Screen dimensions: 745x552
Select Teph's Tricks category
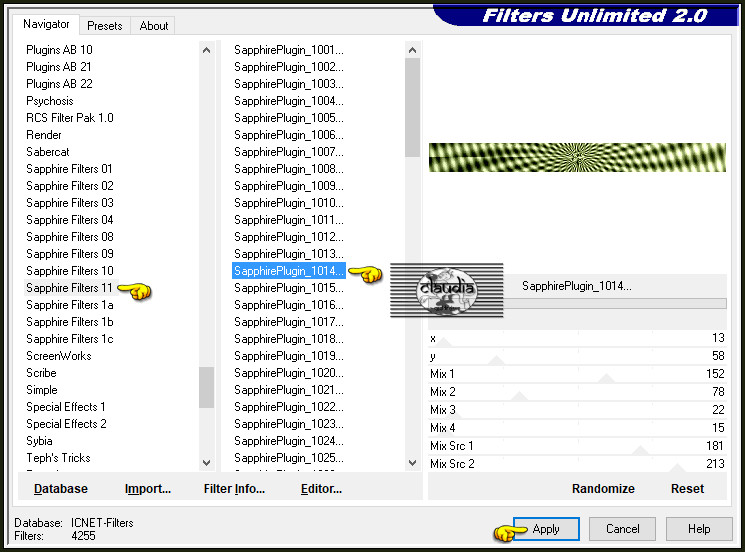pyautogui.click(x=58, y=458)
